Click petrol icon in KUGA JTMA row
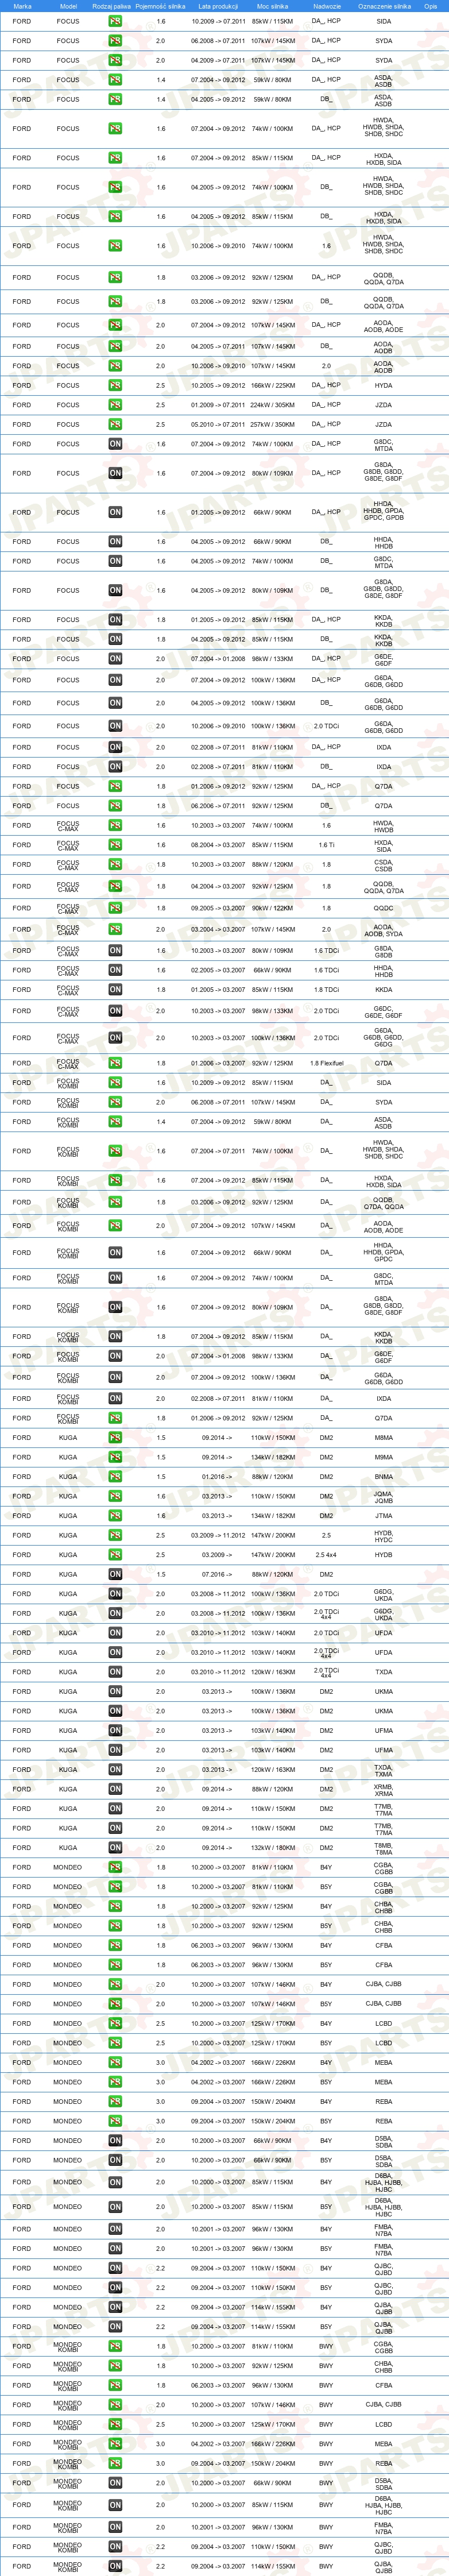 coord(115,1516)
